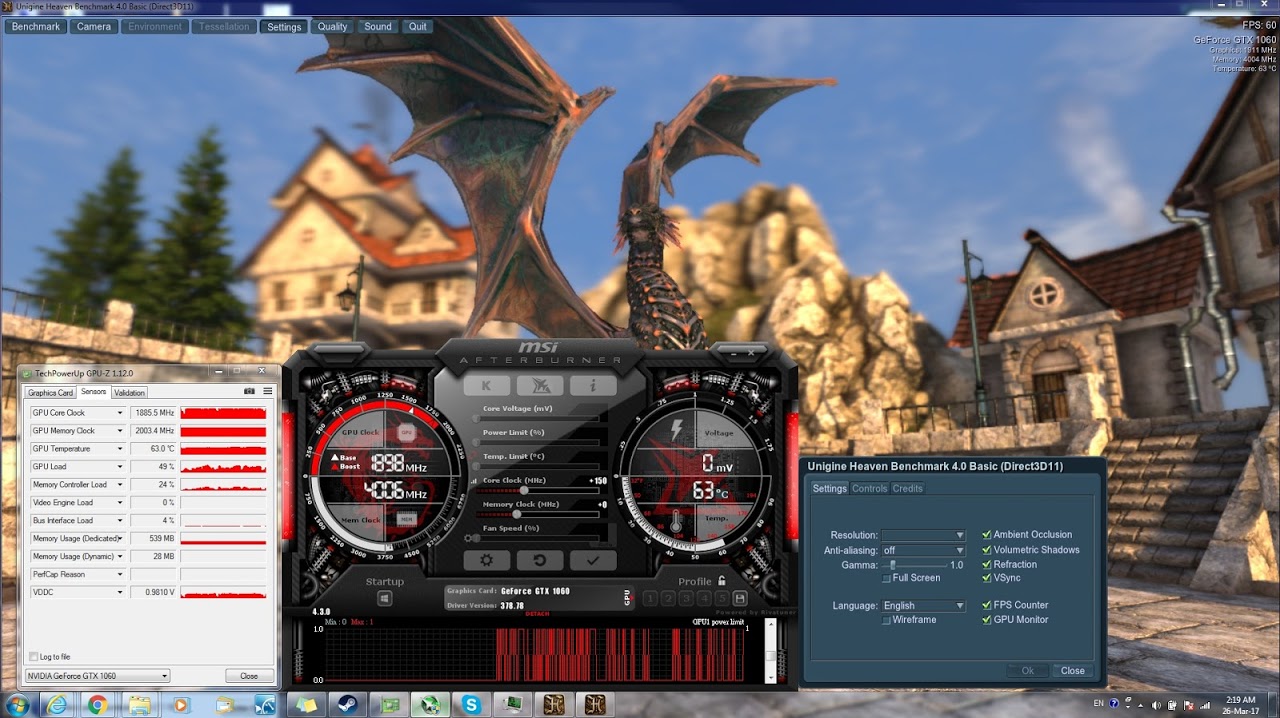Open the Windows Start button
The width and height of the screenshot is (1280, 718).
tap(17, 704)
